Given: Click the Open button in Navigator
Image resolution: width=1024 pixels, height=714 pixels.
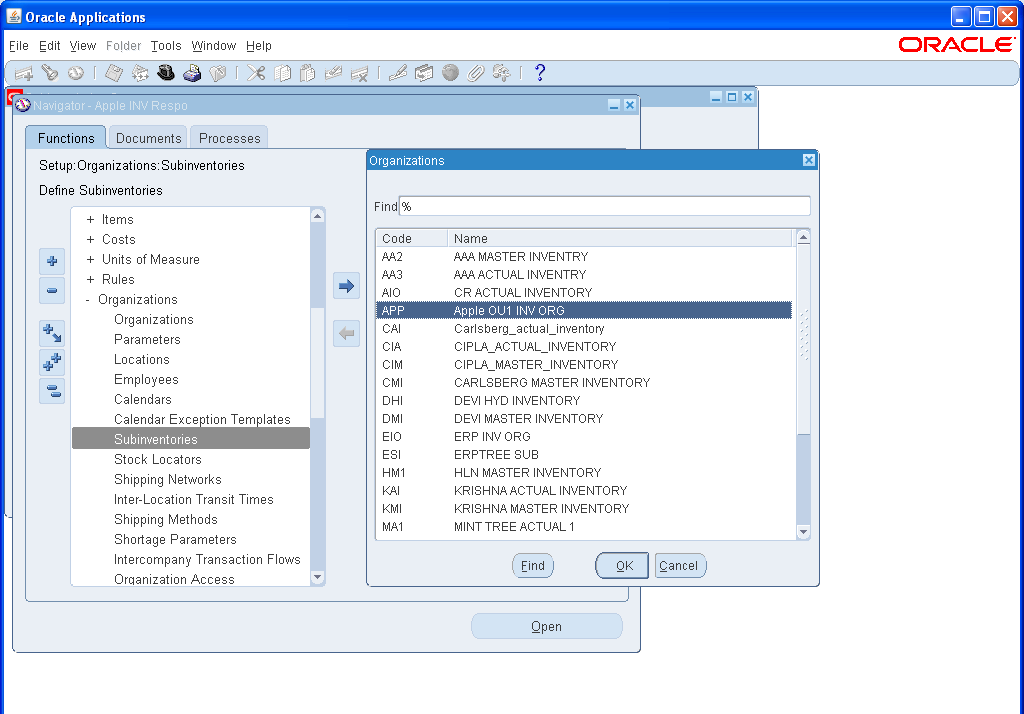Looking at the screenshot, I should [x=547, y=626].
